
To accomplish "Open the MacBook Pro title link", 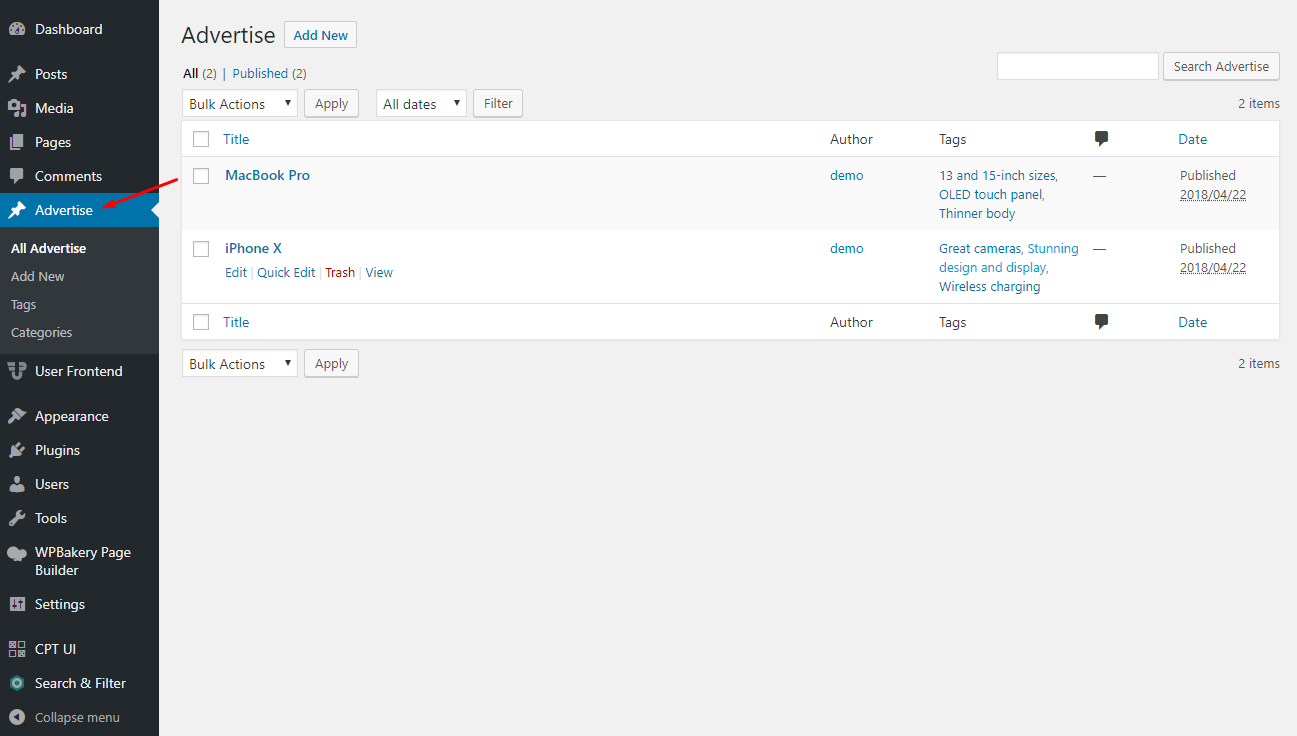I will (x=267, y=175).
